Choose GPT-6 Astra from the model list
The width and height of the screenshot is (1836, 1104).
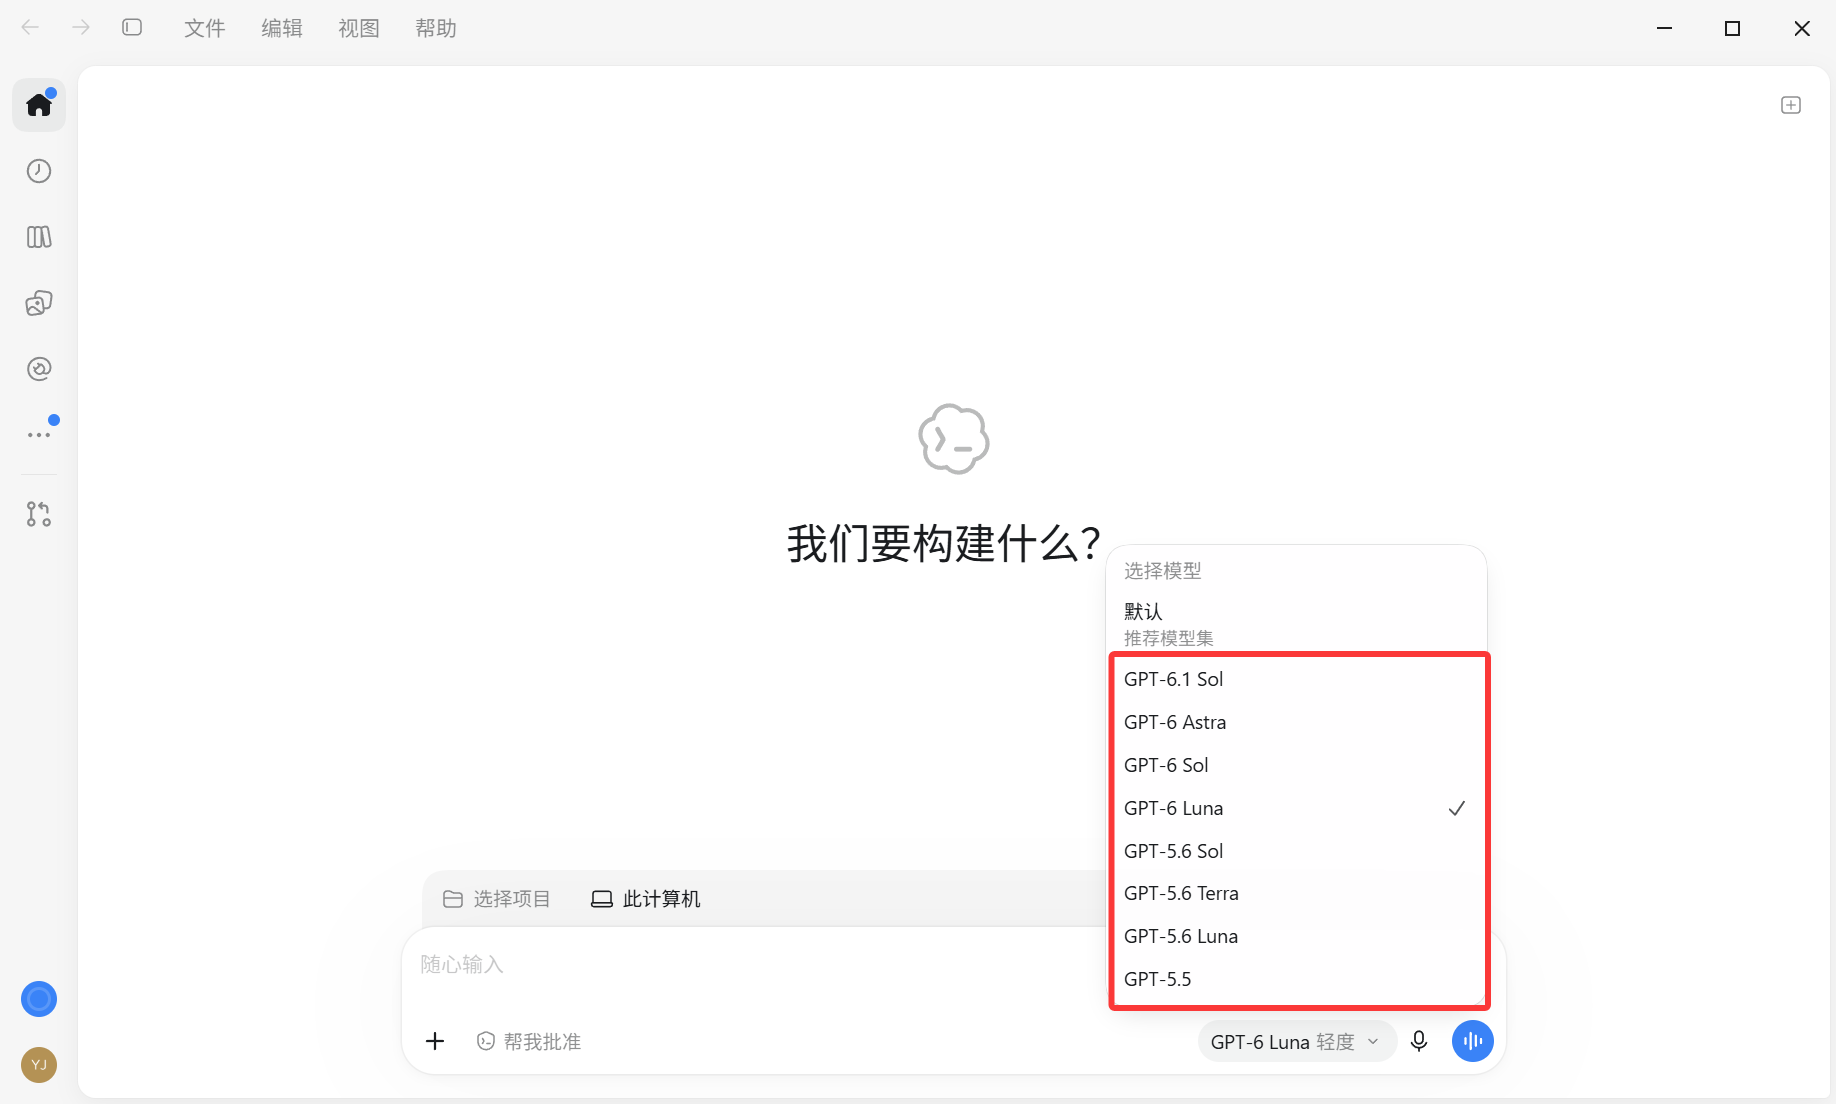(1299, 722)
